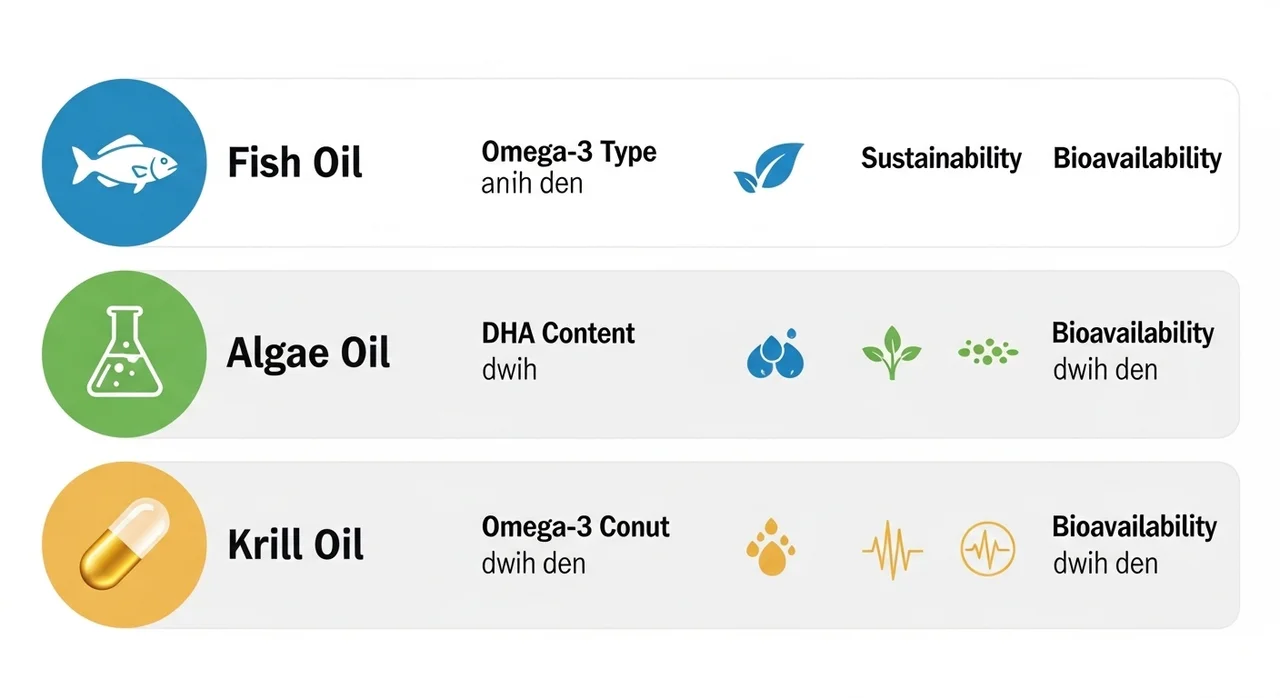Image resolution: width=1280 pixels, height=698 pixels.
Task: Select the Algae Oil title
Action: [x=308, y=353]
